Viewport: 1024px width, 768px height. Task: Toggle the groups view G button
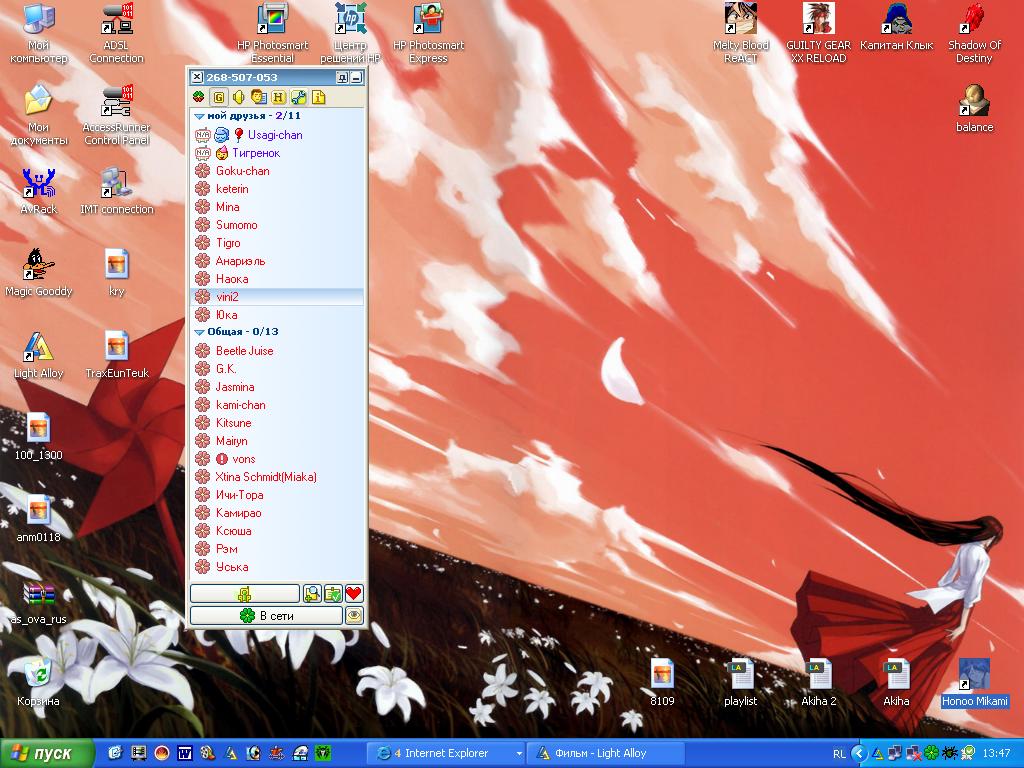click(x=219, y=97)
